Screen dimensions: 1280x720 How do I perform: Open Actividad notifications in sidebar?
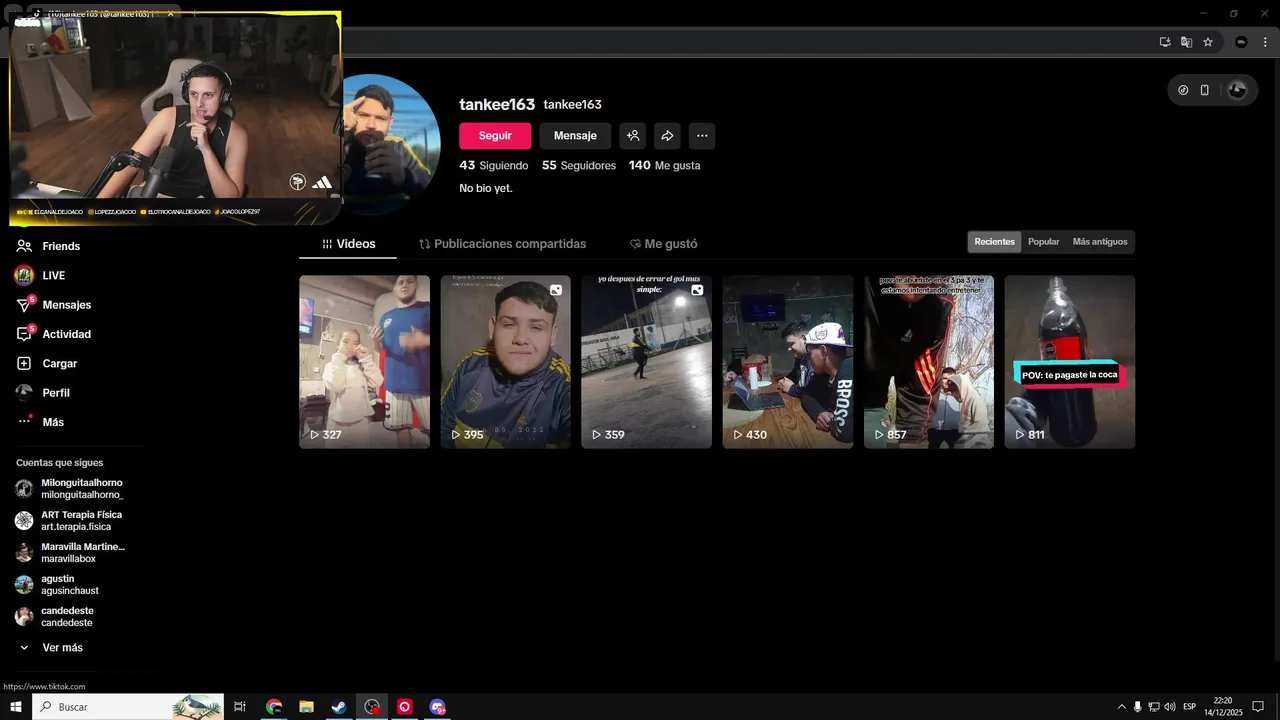point(66,334)
